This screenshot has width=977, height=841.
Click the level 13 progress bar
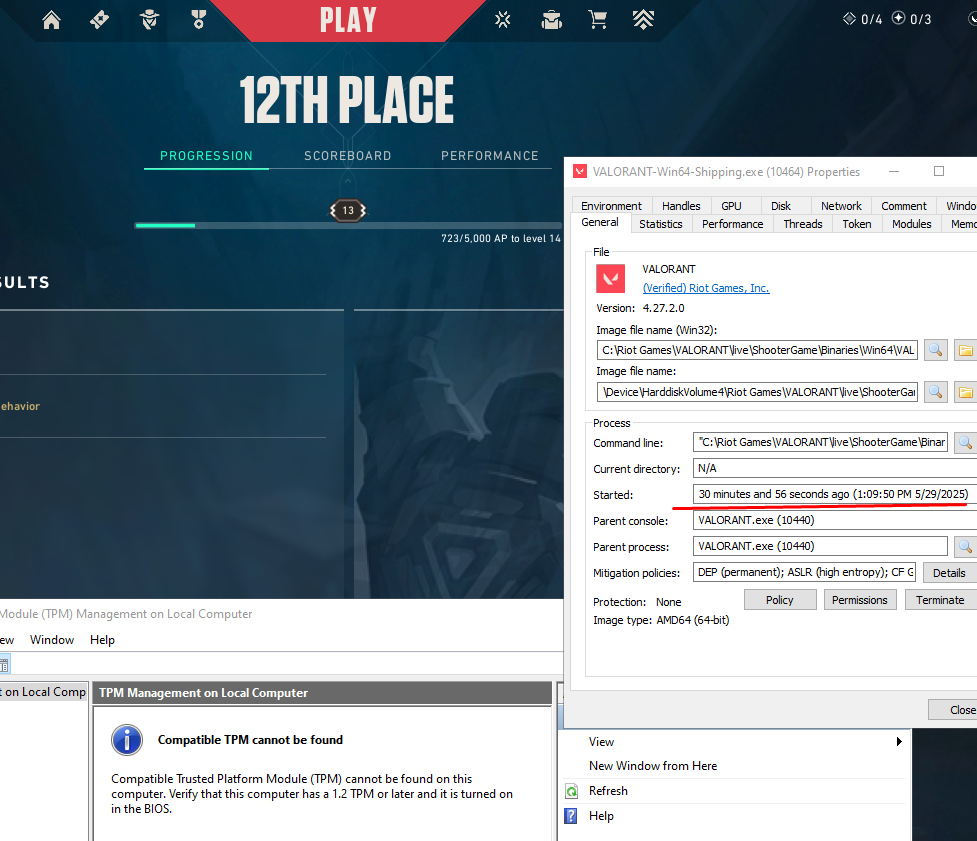pos(347,225)
